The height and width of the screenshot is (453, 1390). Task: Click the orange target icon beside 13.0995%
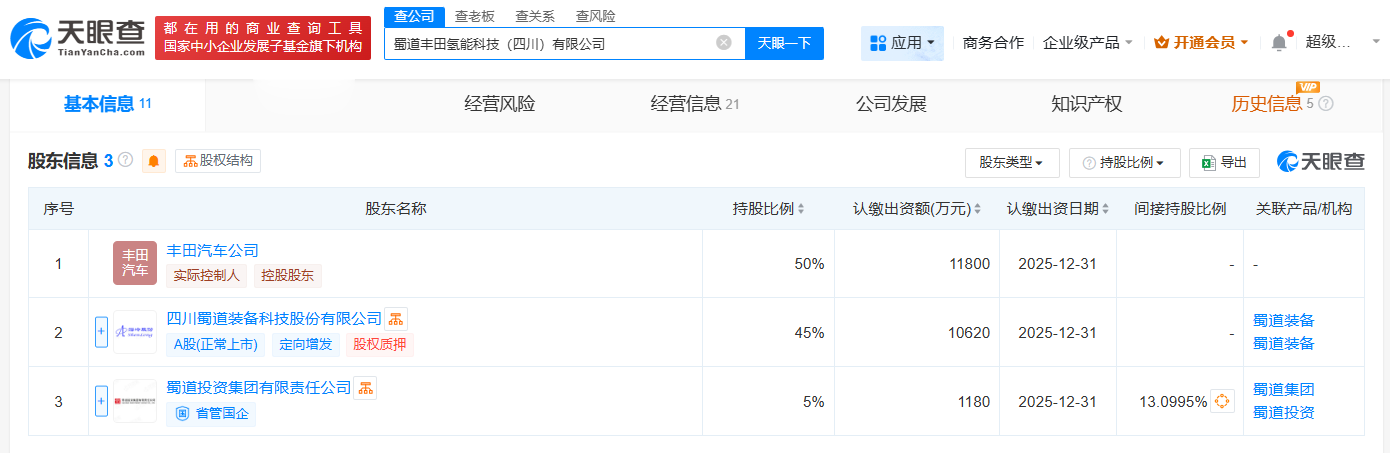pyautogui.click(x=1222, y=401)
